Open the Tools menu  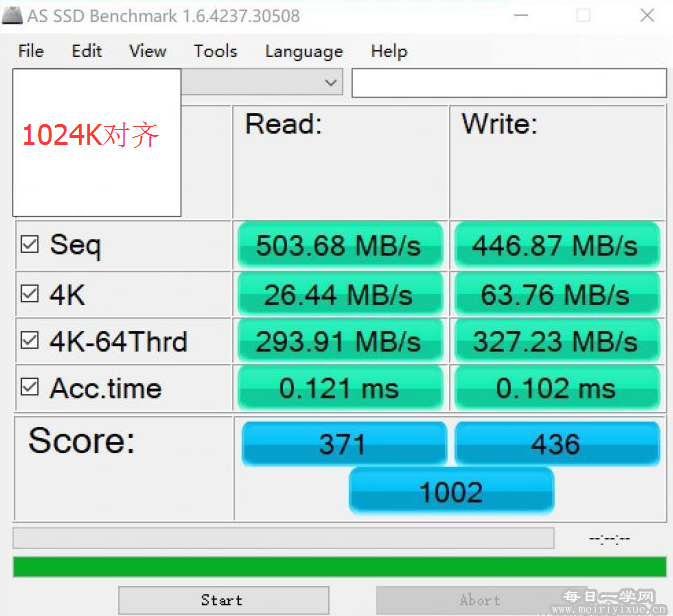[215, 51]
